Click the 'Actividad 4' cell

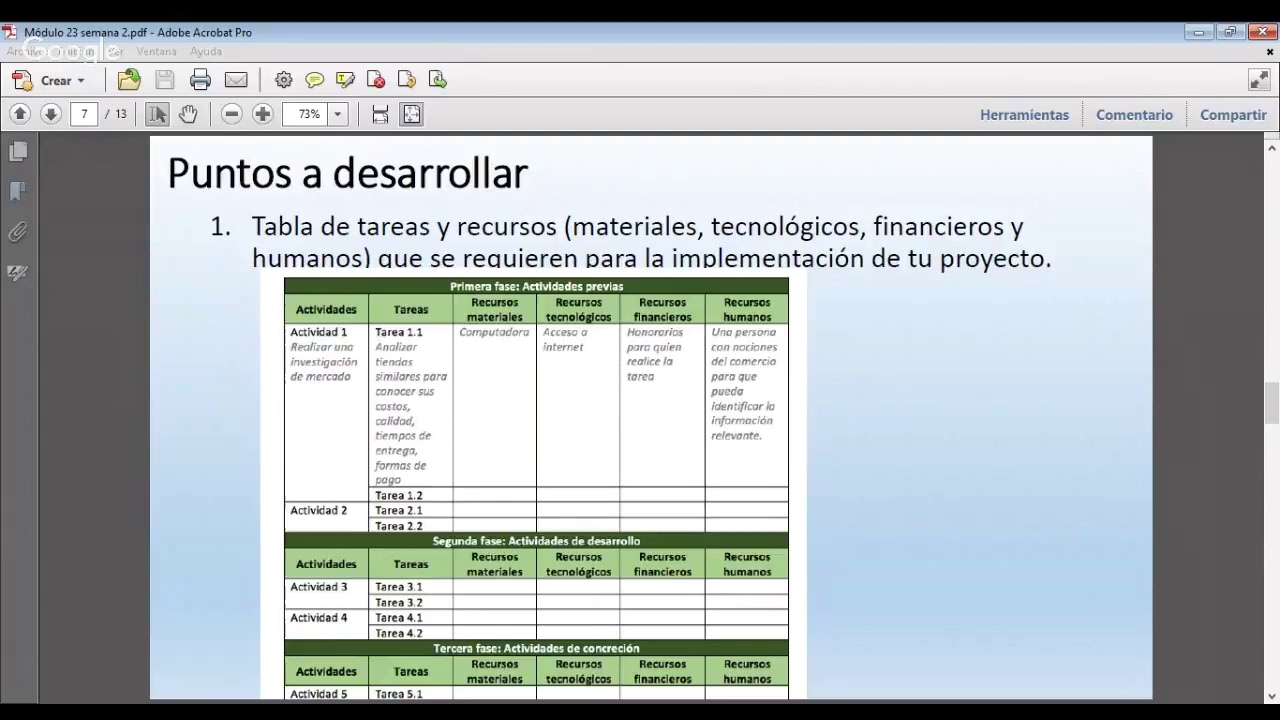(326, 625)
